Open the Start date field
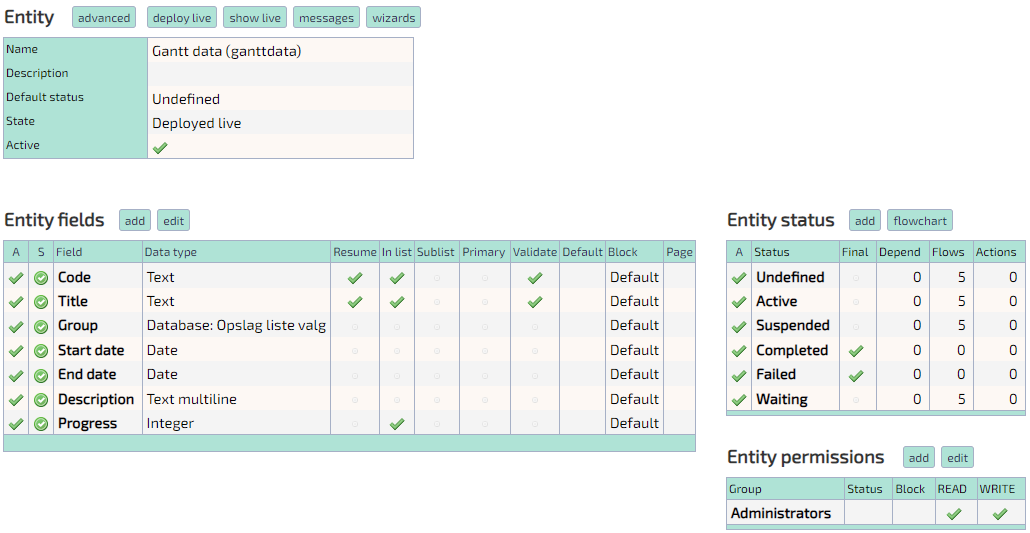The height and width of the screenshot is (533, 1030). click(x=91, y=351)
